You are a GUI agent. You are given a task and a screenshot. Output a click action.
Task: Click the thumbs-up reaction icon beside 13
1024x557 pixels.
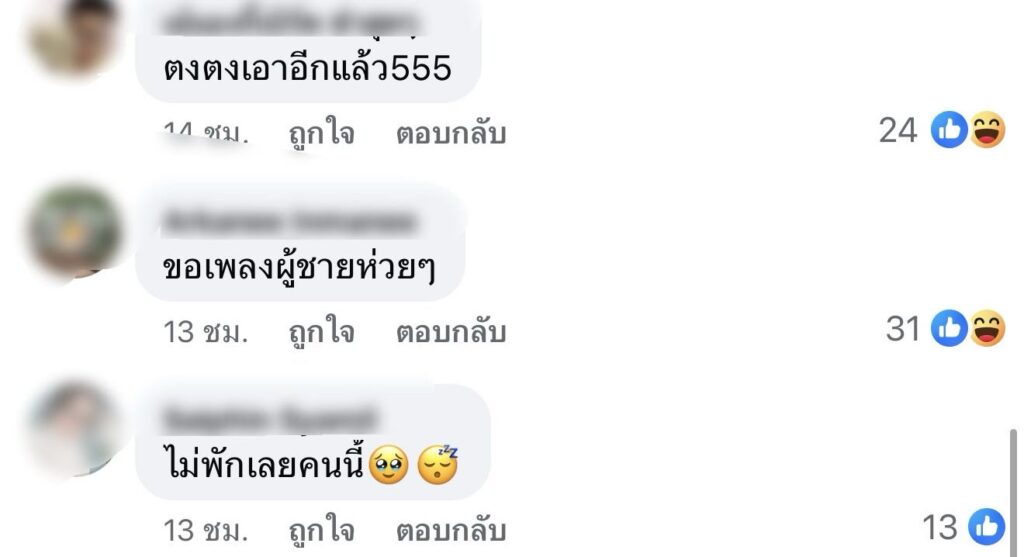coord(986,526)
